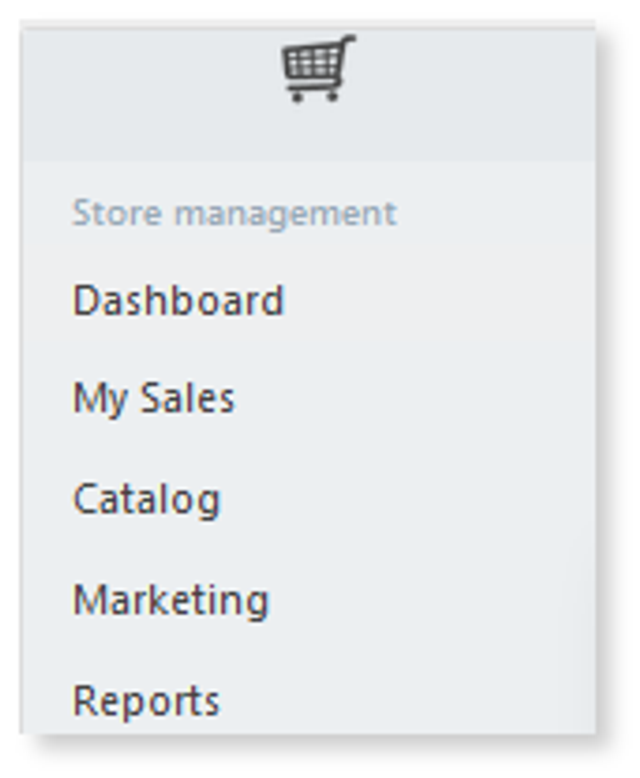Choose Marketing under Store management
This screenshot has height=778, width=640.
[171, 601]
